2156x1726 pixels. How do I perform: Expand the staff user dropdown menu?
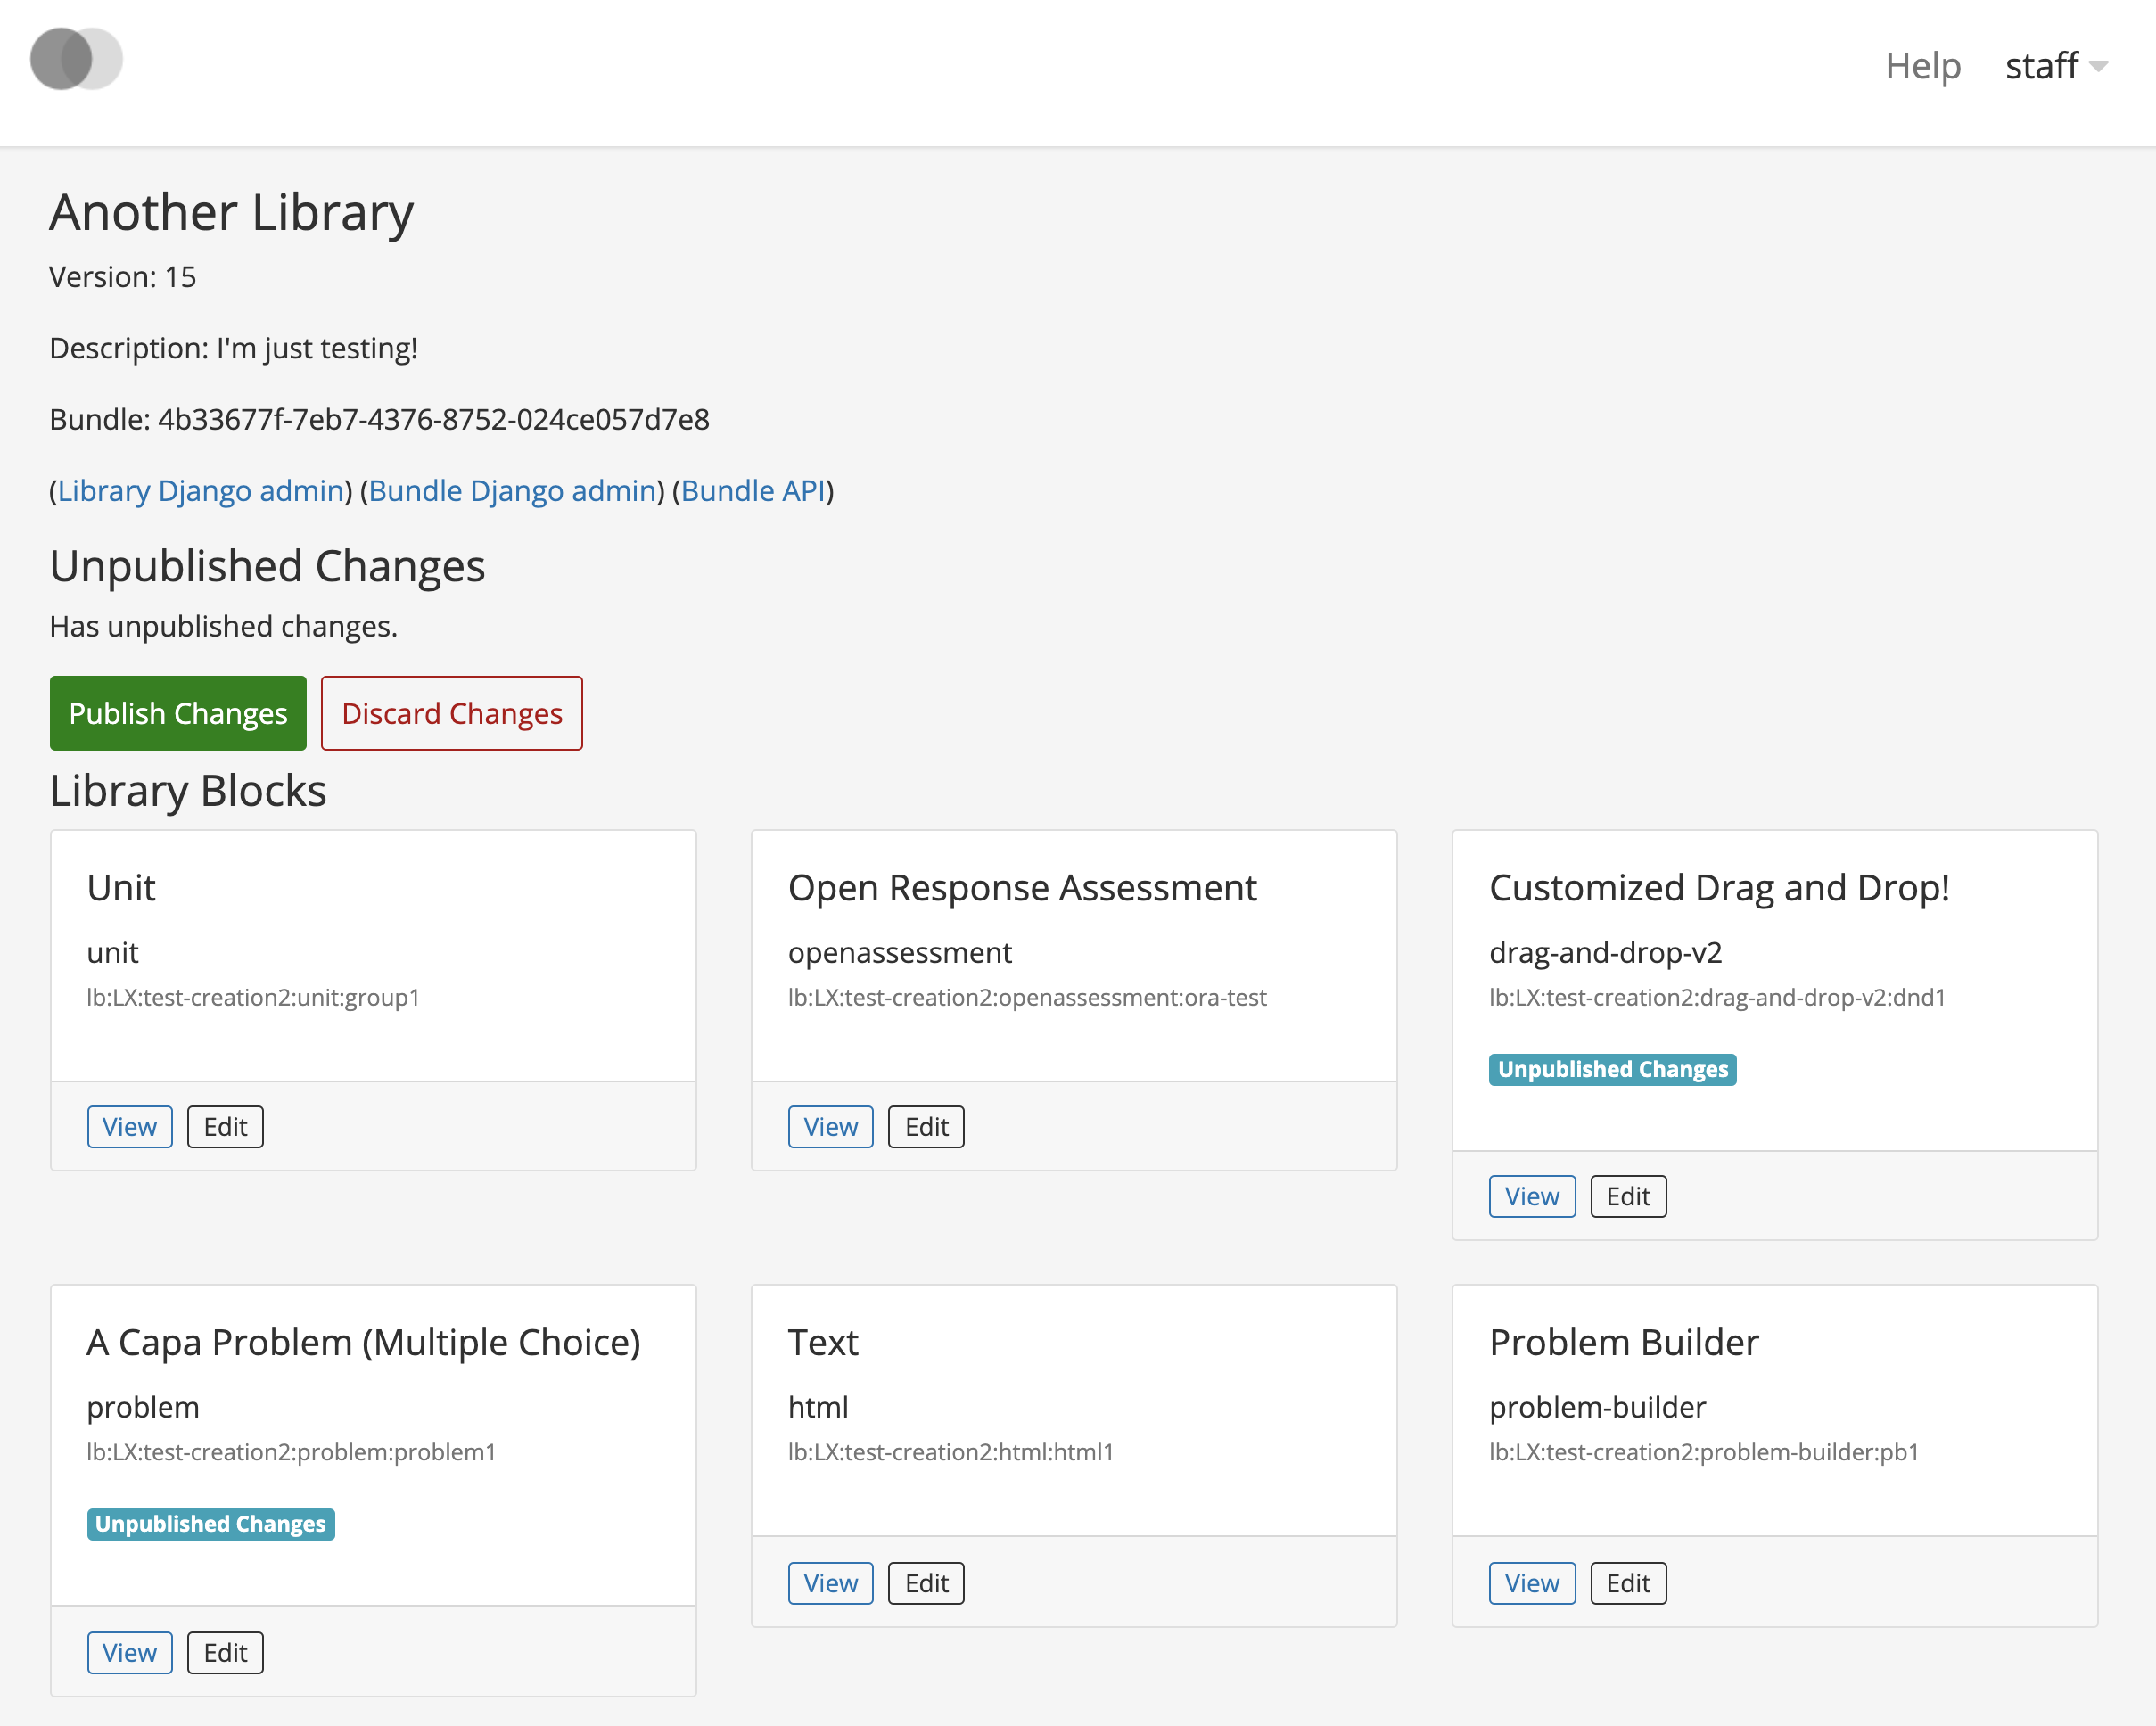coord(2055,65)
